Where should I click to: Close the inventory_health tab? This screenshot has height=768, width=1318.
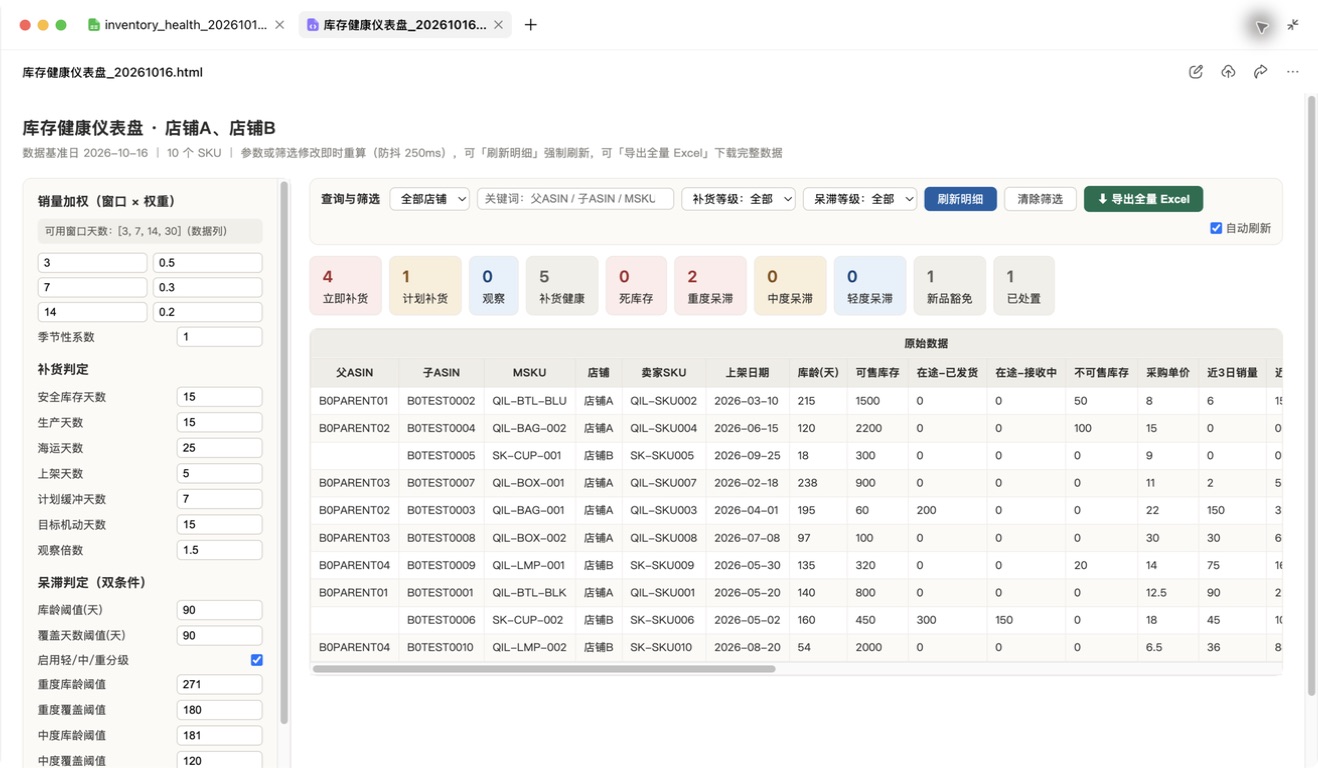pos(279,25)
